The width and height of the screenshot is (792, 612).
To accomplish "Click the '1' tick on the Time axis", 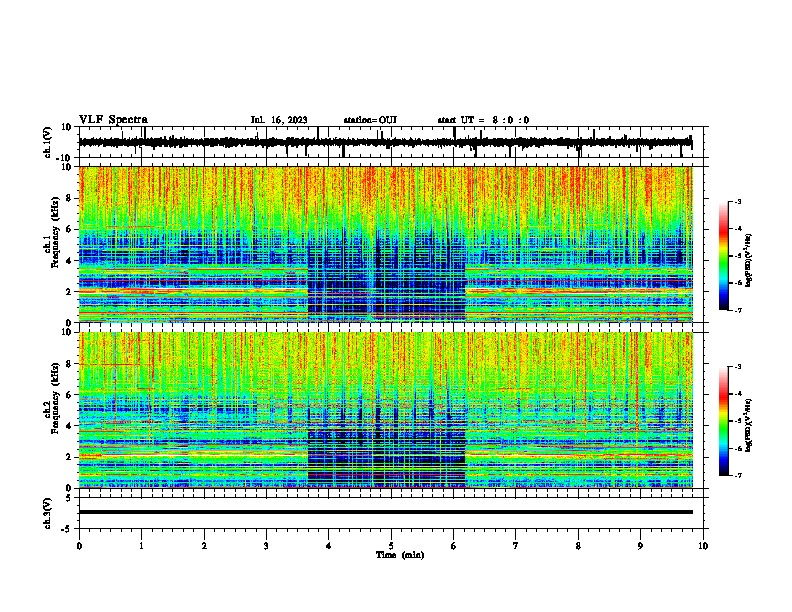I will click(141, 546).
